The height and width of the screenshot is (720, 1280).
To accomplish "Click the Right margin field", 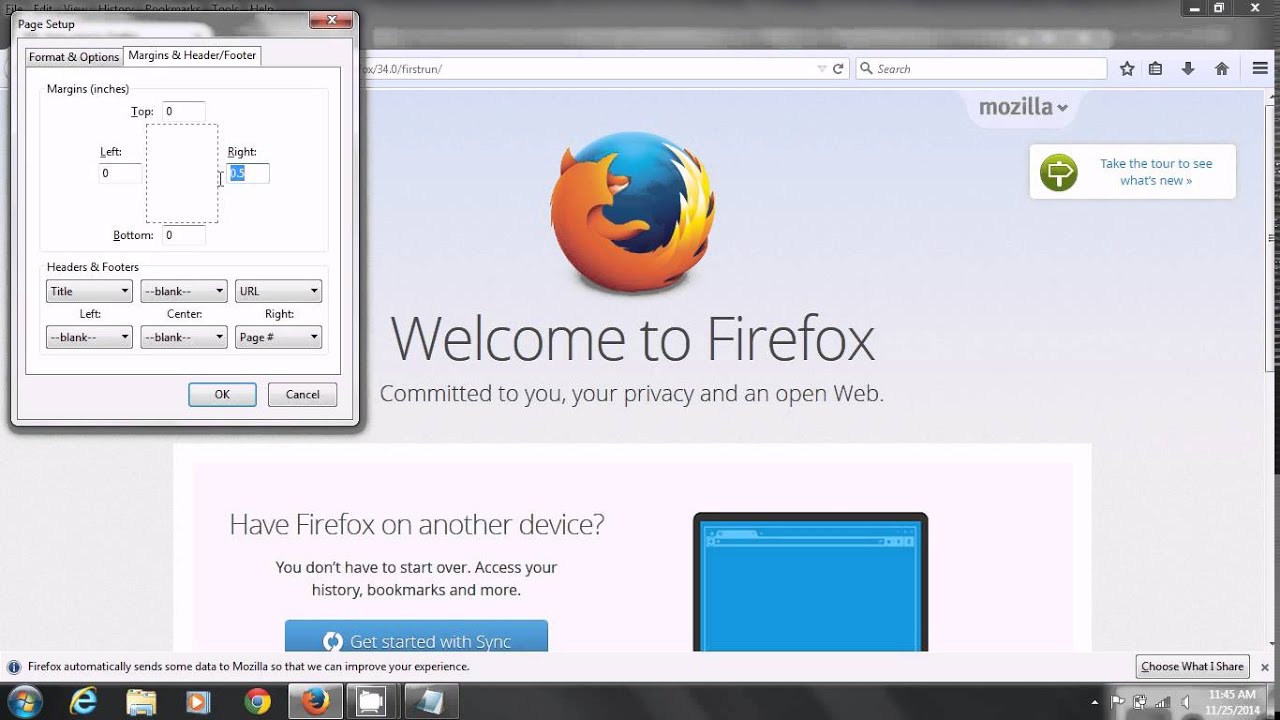I will point(248,173).
